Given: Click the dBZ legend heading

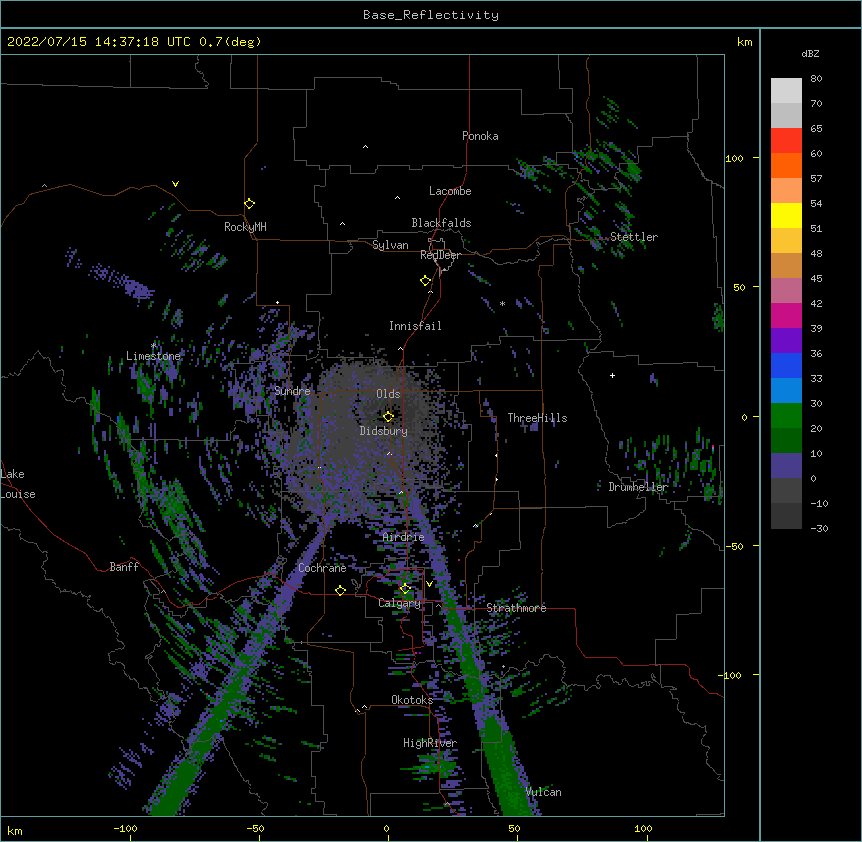Looking at the screenshot, I should tap(810, 53).
